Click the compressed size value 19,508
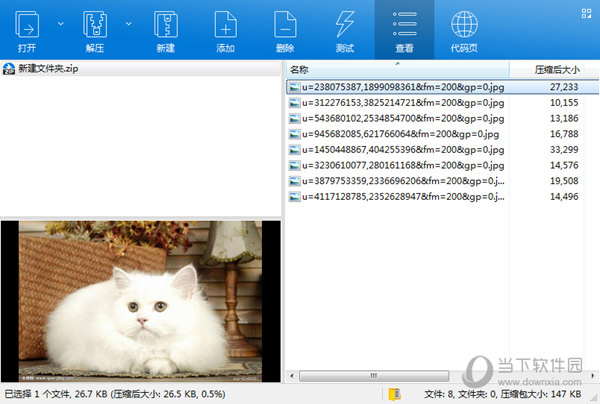The width and height of the screenshot is (600, 404). [x=564, y=181]
